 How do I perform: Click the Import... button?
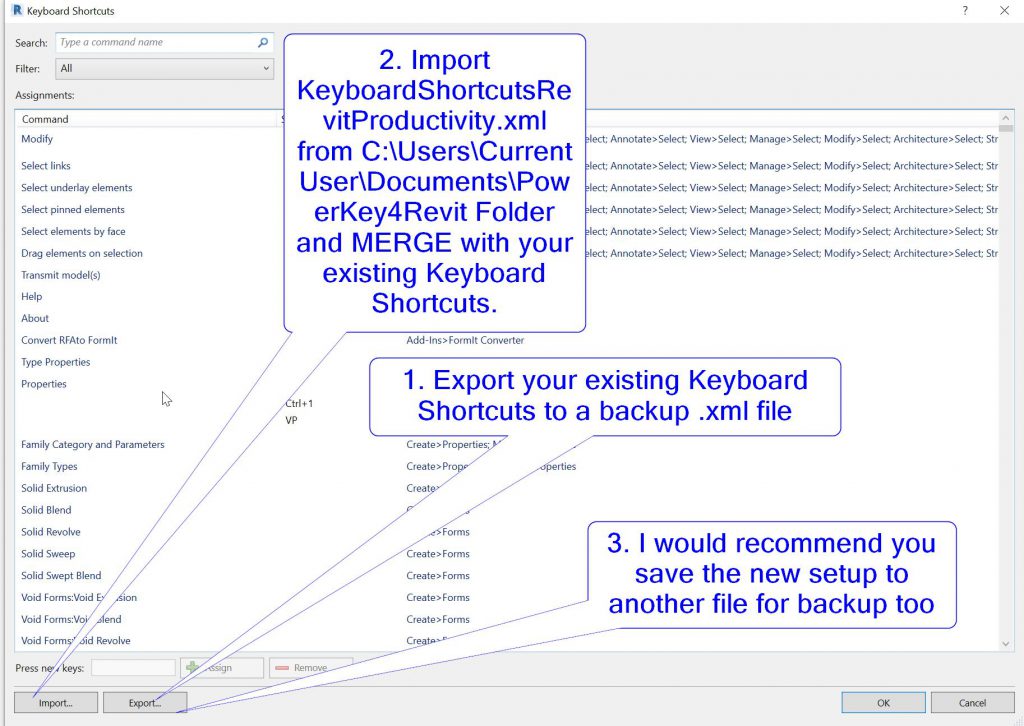pyautogui.click(x=56, y=703)
